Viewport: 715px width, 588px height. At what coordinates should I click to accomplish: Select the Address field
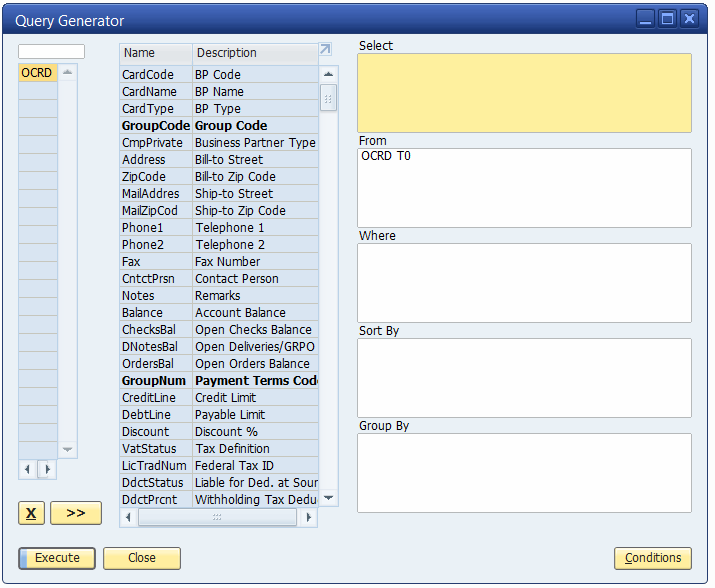tap(156, 160)
